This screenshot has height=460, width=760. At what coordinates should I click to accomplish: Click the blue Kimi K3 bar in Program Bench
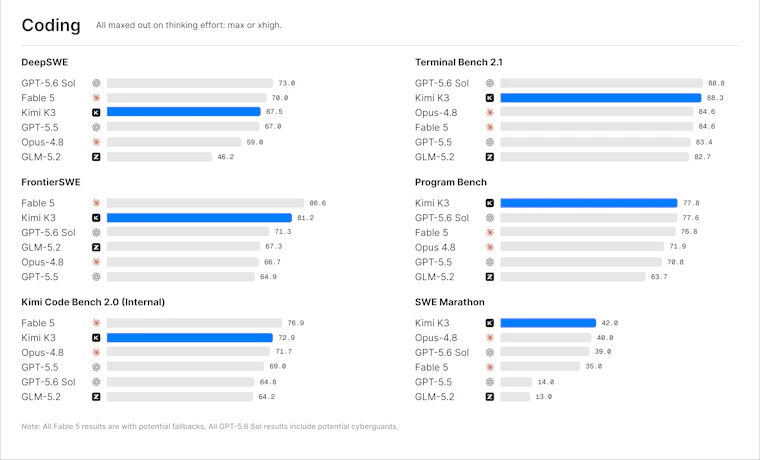point(589,203)
